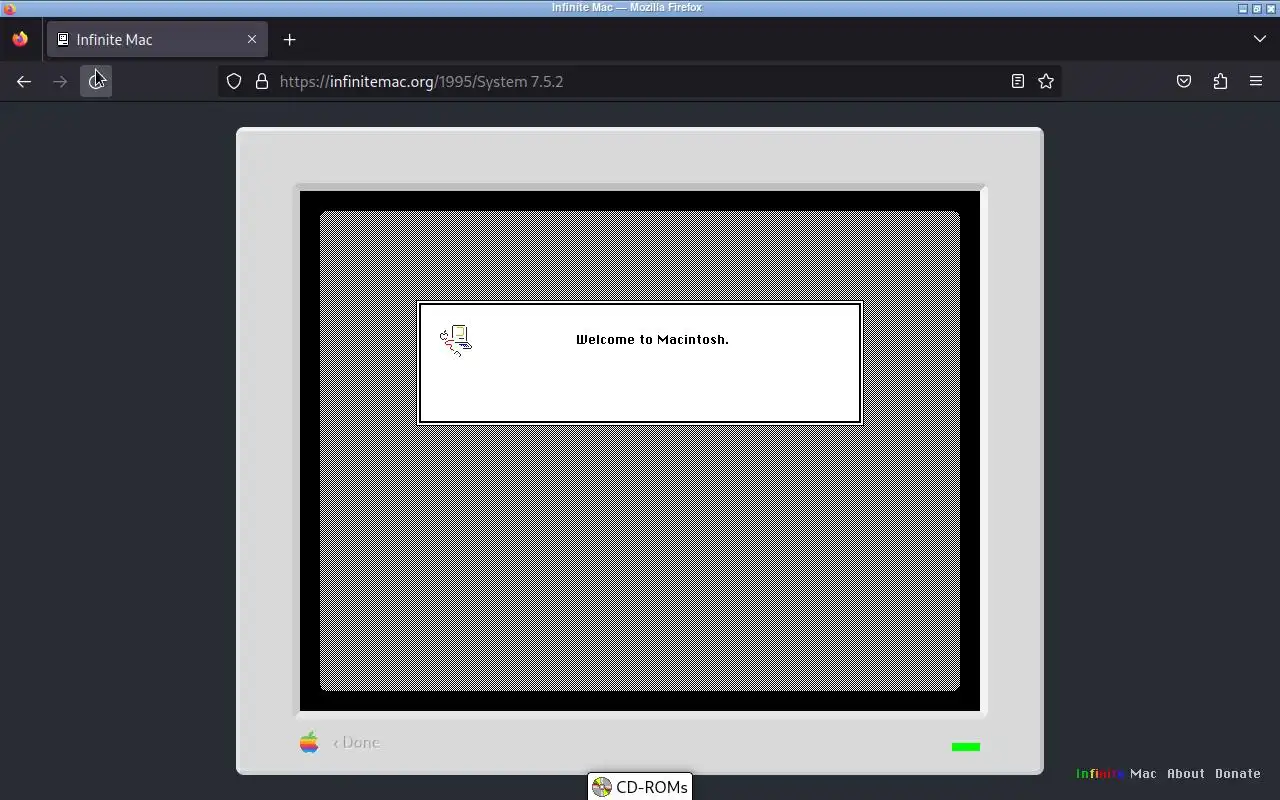Open the Donate link
The width and height of the screenshot is (1280, 800).
[1238, 774]
